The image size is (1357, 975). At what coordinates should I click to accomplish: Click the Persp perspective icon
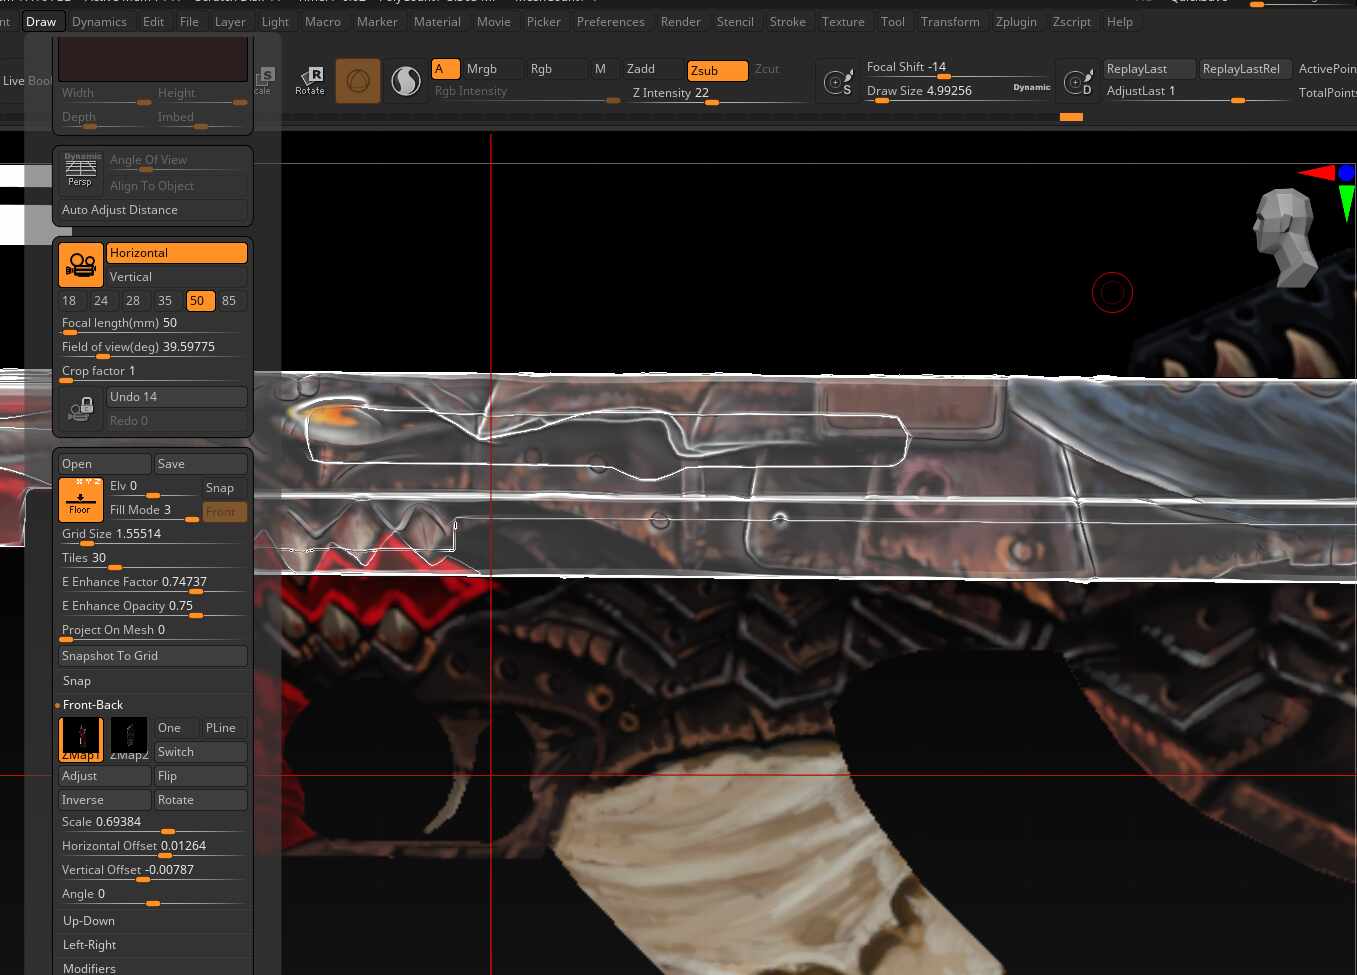click(x=81, y=171)
